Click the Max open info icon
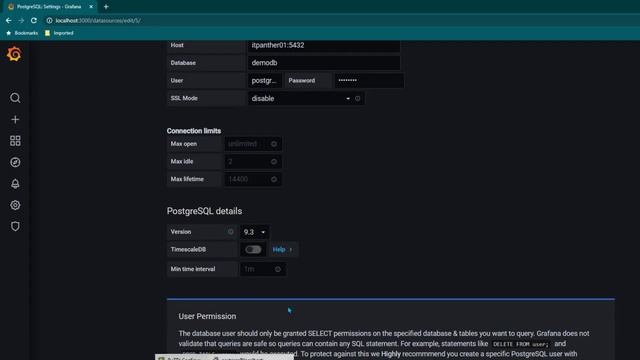 (x=274, y=144)
